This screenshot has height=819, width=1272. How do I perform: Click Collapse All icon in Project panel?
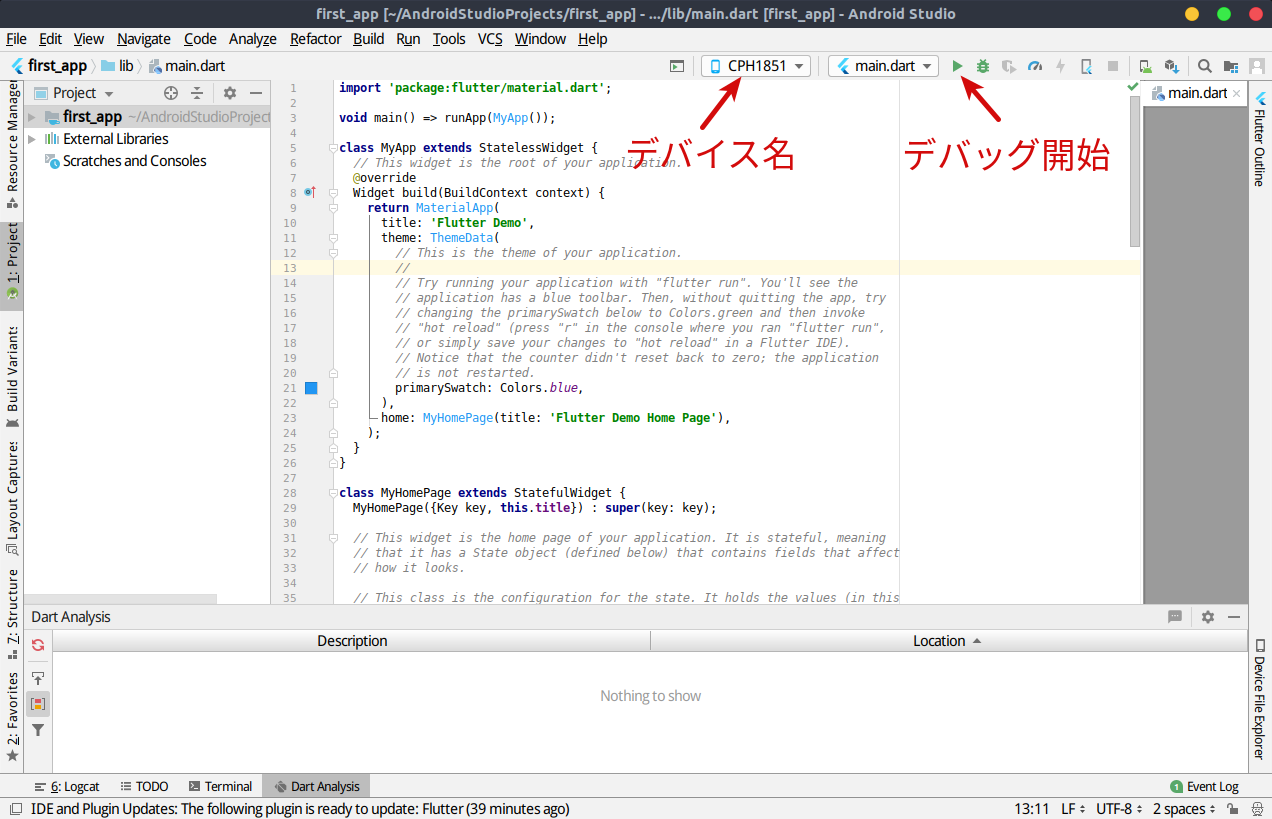tap(197, 93)
